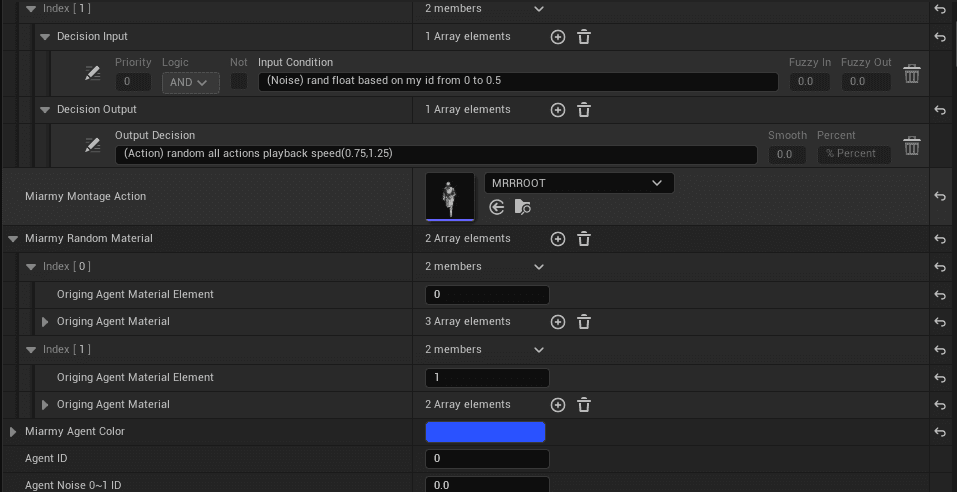Screen dimensions: 957x492
Task: Collapse the Decision Output section
Action: pyautogui.click(x=45, y=110)
